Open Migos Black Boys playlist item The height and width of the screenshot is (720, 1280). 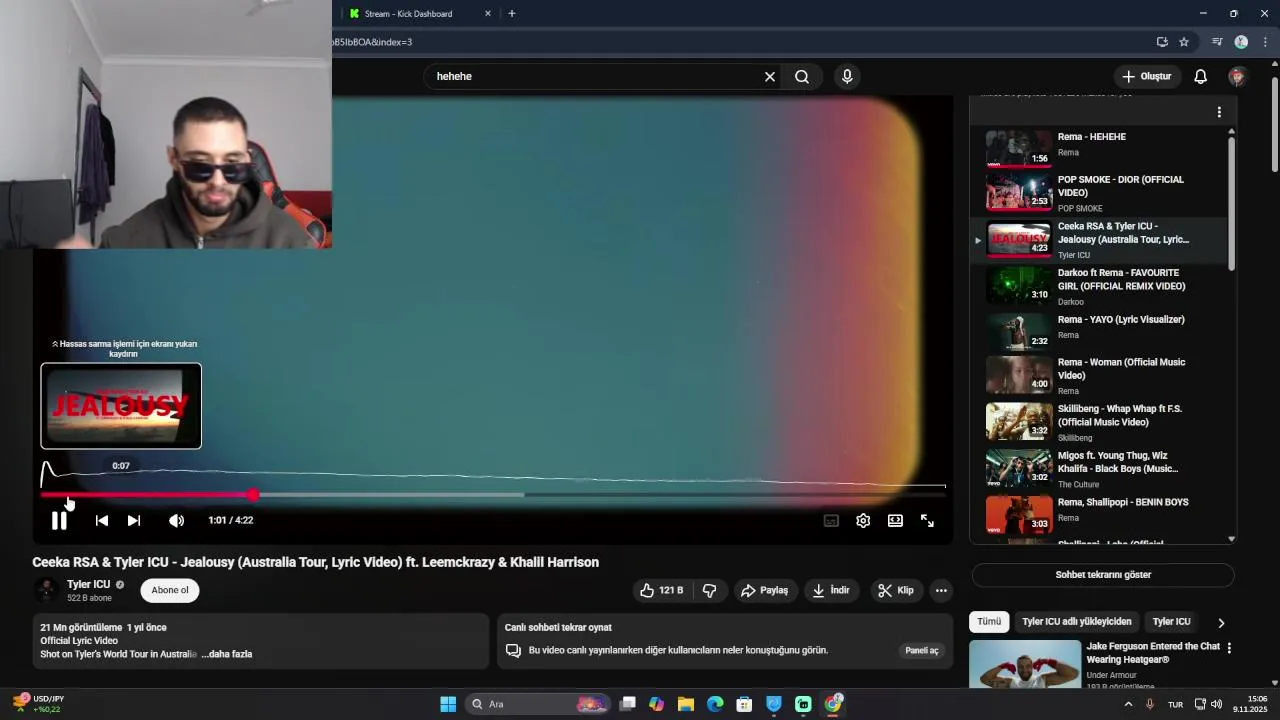(1100, 468)
